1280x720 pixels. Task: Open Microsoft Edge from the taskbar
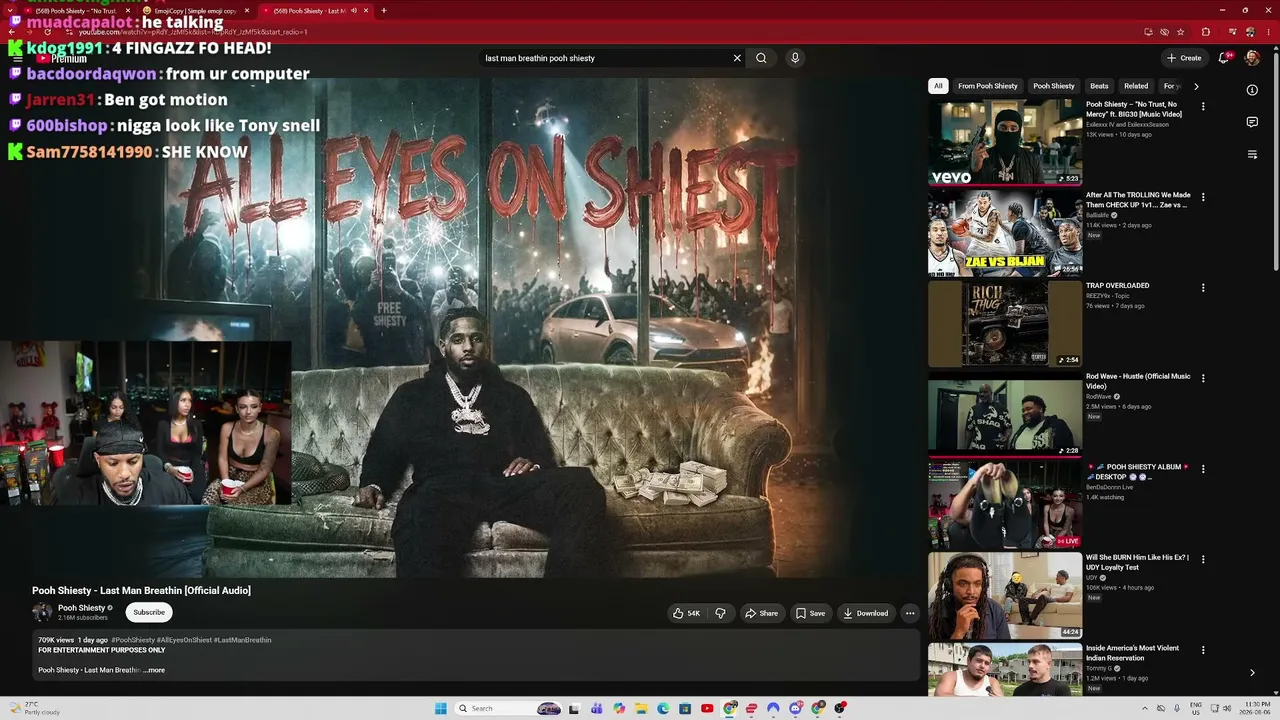coord(663,709)
